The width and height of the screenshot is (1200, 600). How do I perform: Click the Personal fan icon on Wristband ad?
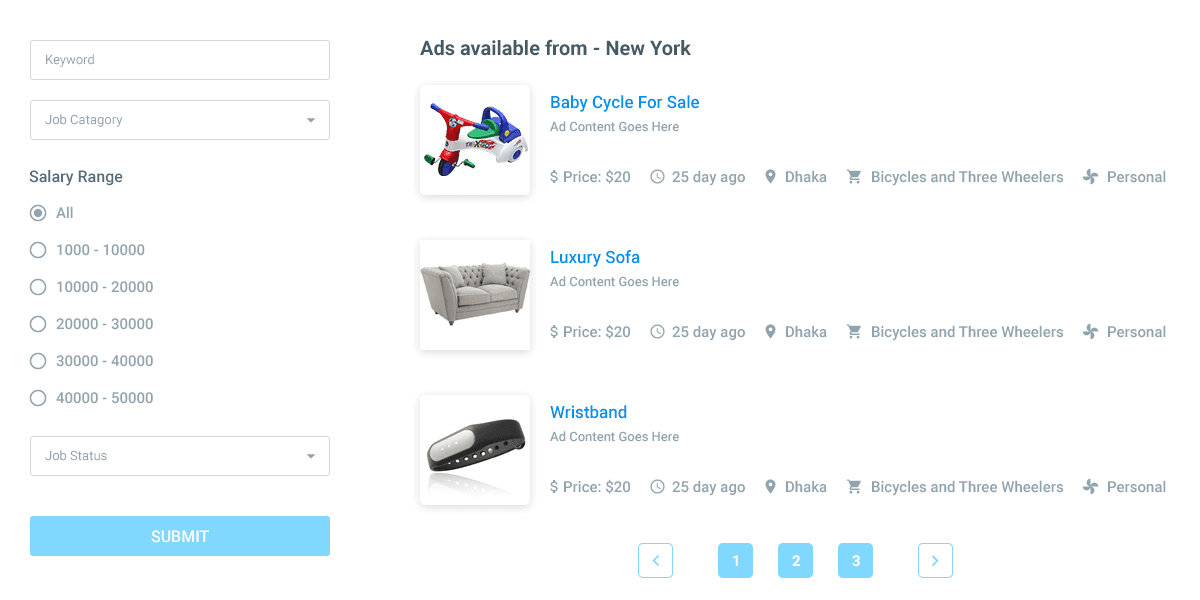[1090, 487]
